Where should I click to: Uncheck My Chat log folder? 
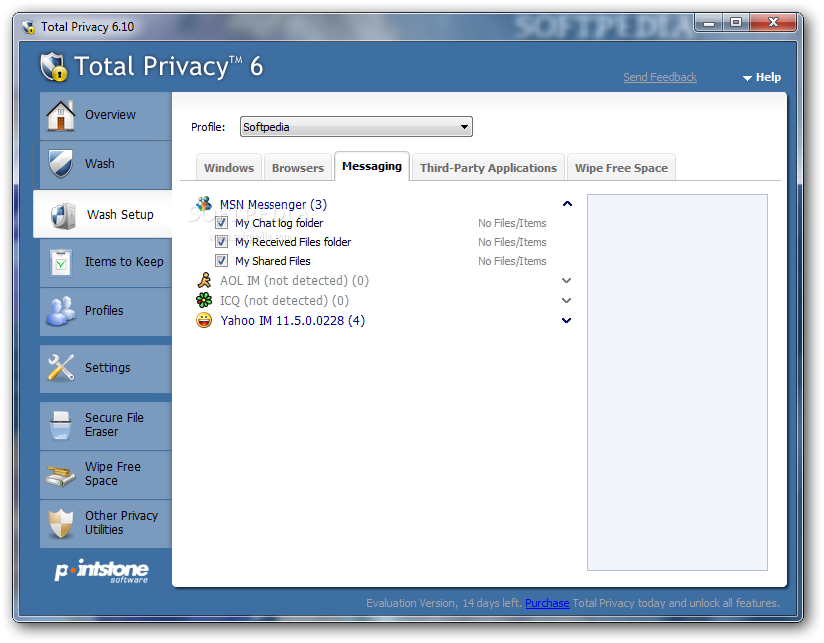pyautogui.click(x=221, y=223)
